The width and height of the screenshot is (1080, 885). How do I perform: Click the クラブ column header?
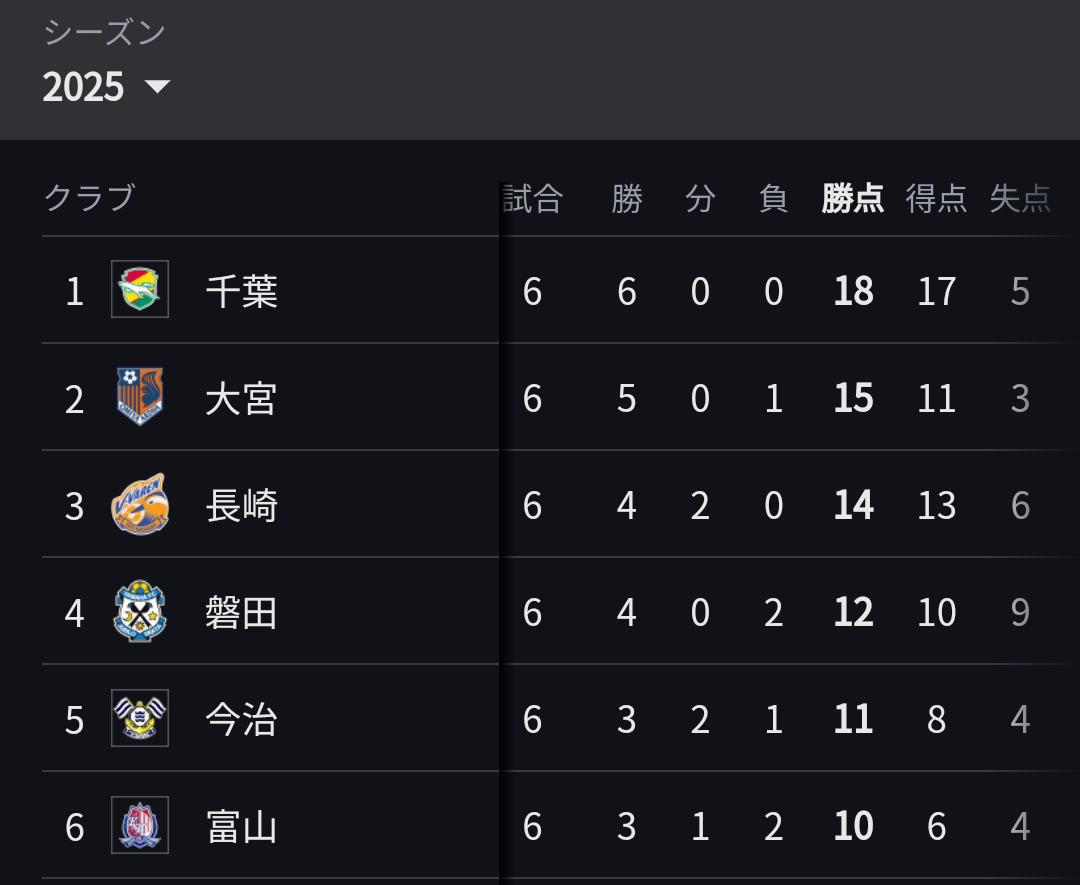pyautogui.click(x=90, y=198)
